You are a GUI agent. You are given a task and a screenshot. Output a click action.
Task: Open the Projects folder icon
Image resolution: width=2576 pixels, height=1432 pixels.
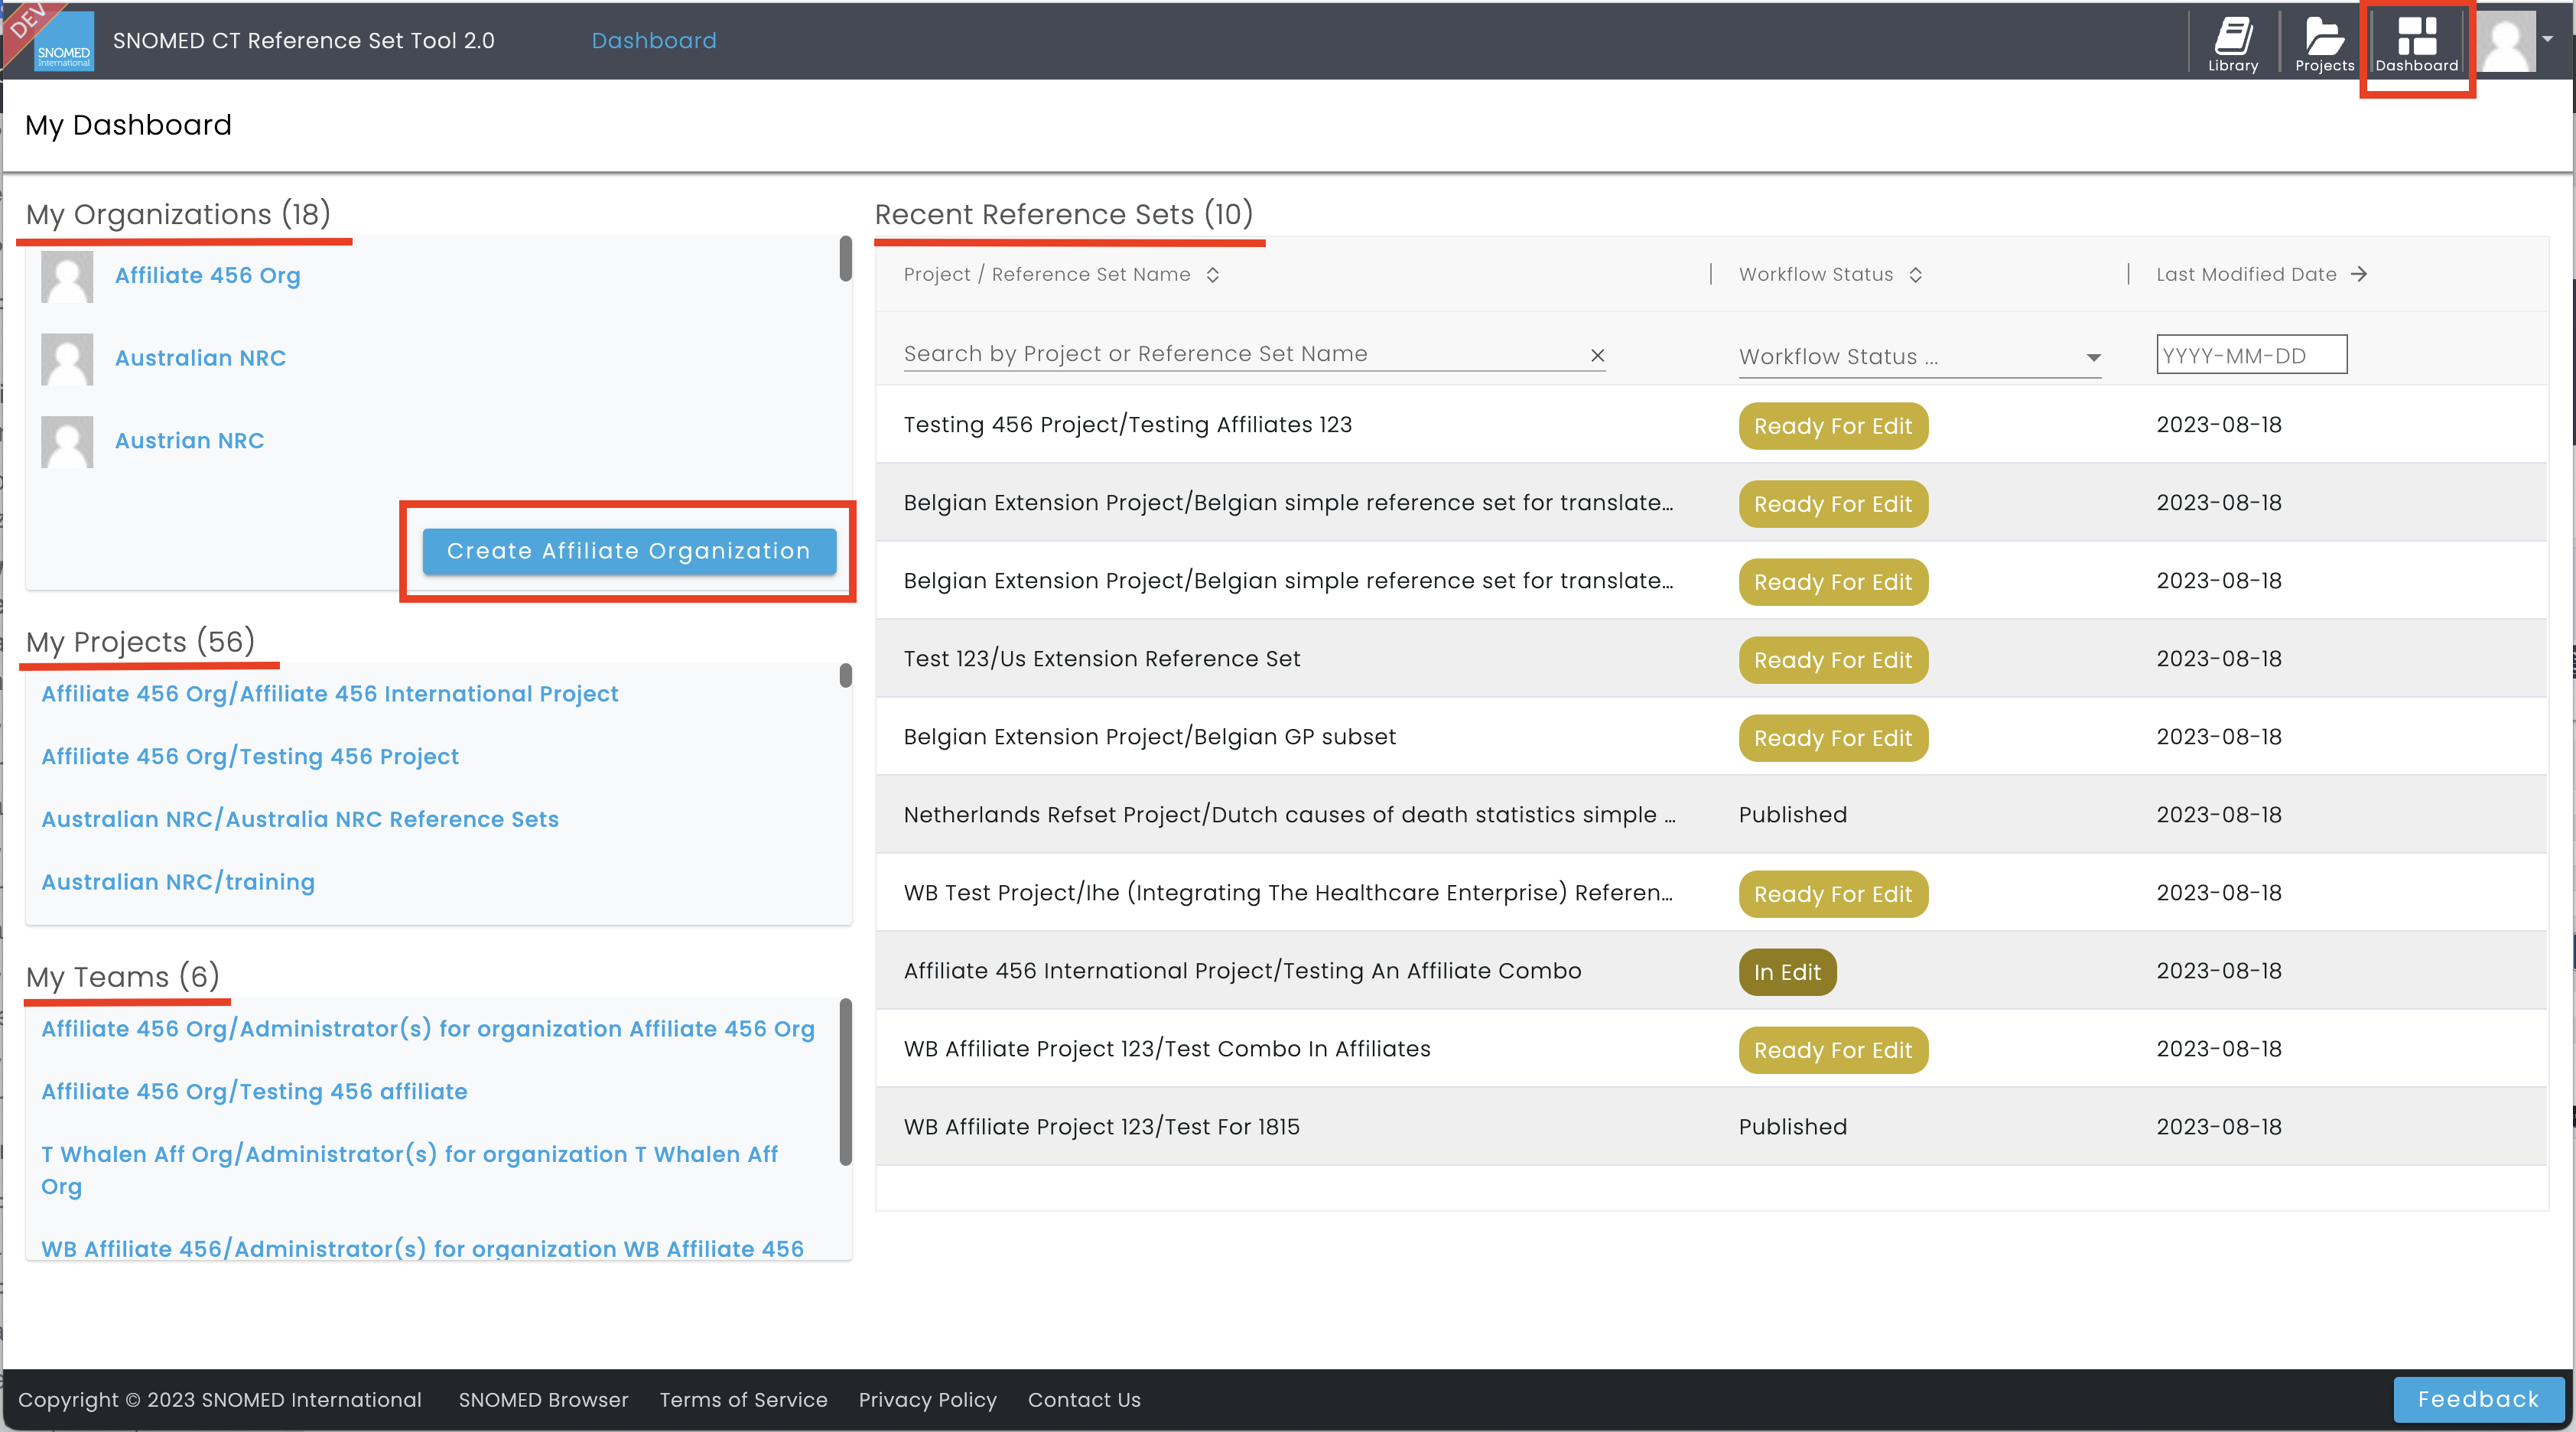[x=2324, y=43]
